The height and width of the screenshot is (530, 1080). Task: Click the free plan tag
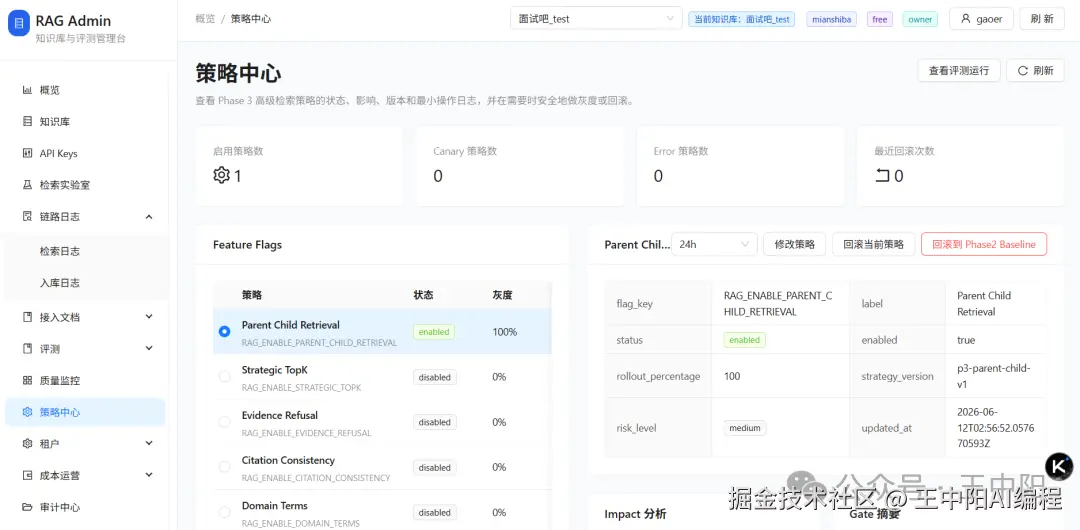(x=880, y=19)
